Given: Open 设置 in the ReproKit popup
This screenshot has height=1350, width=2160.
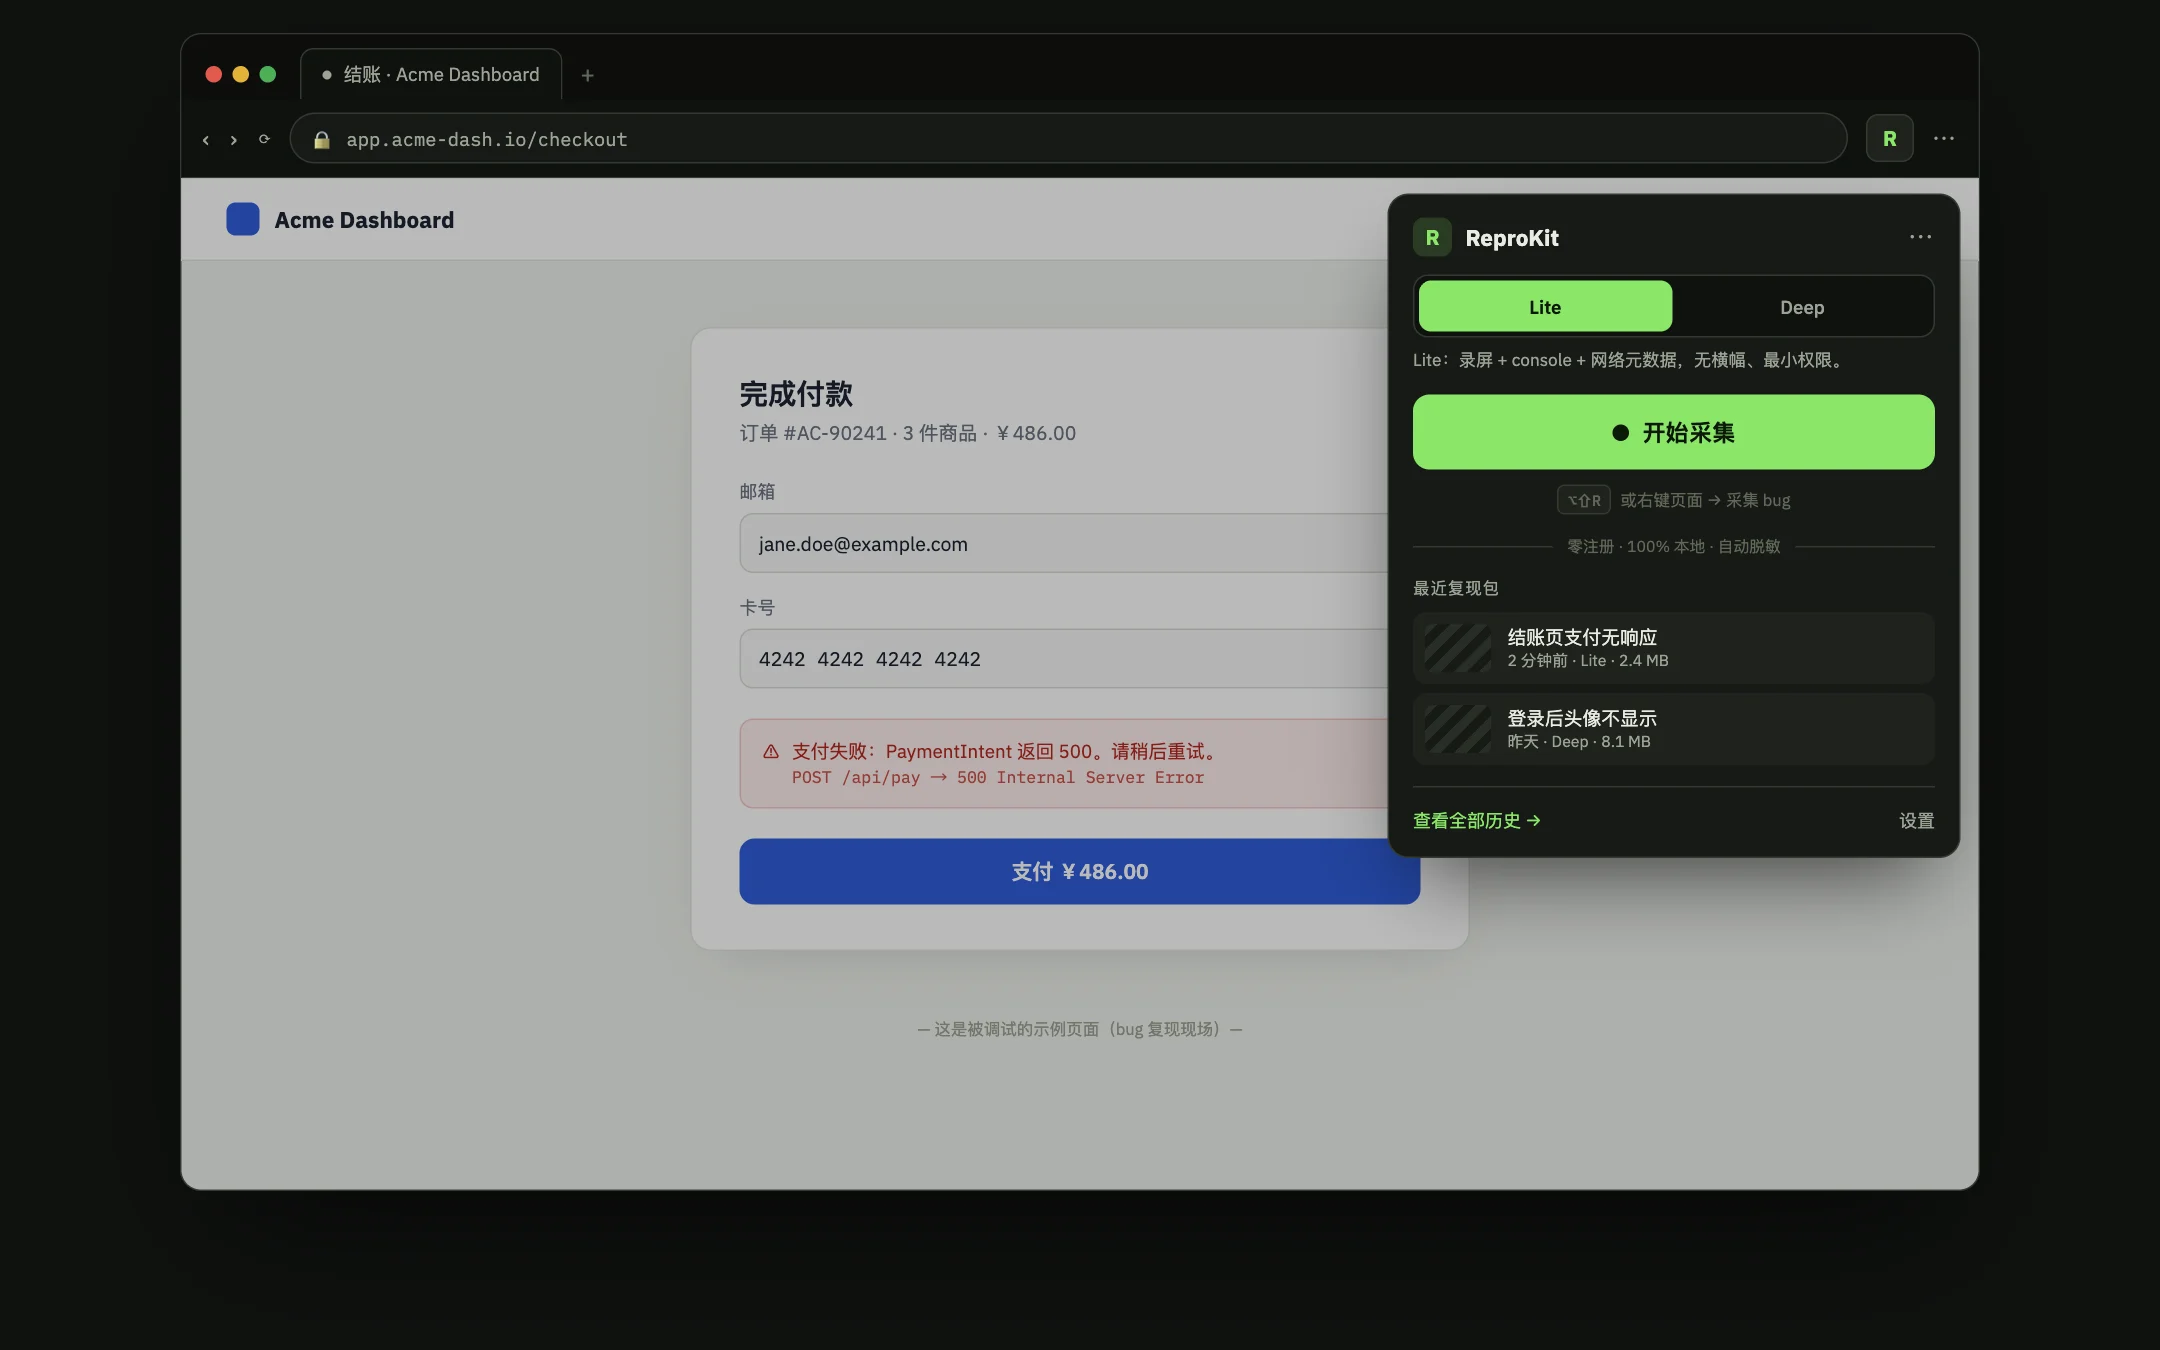Looking at the screenshot, I should (1916, 820).
